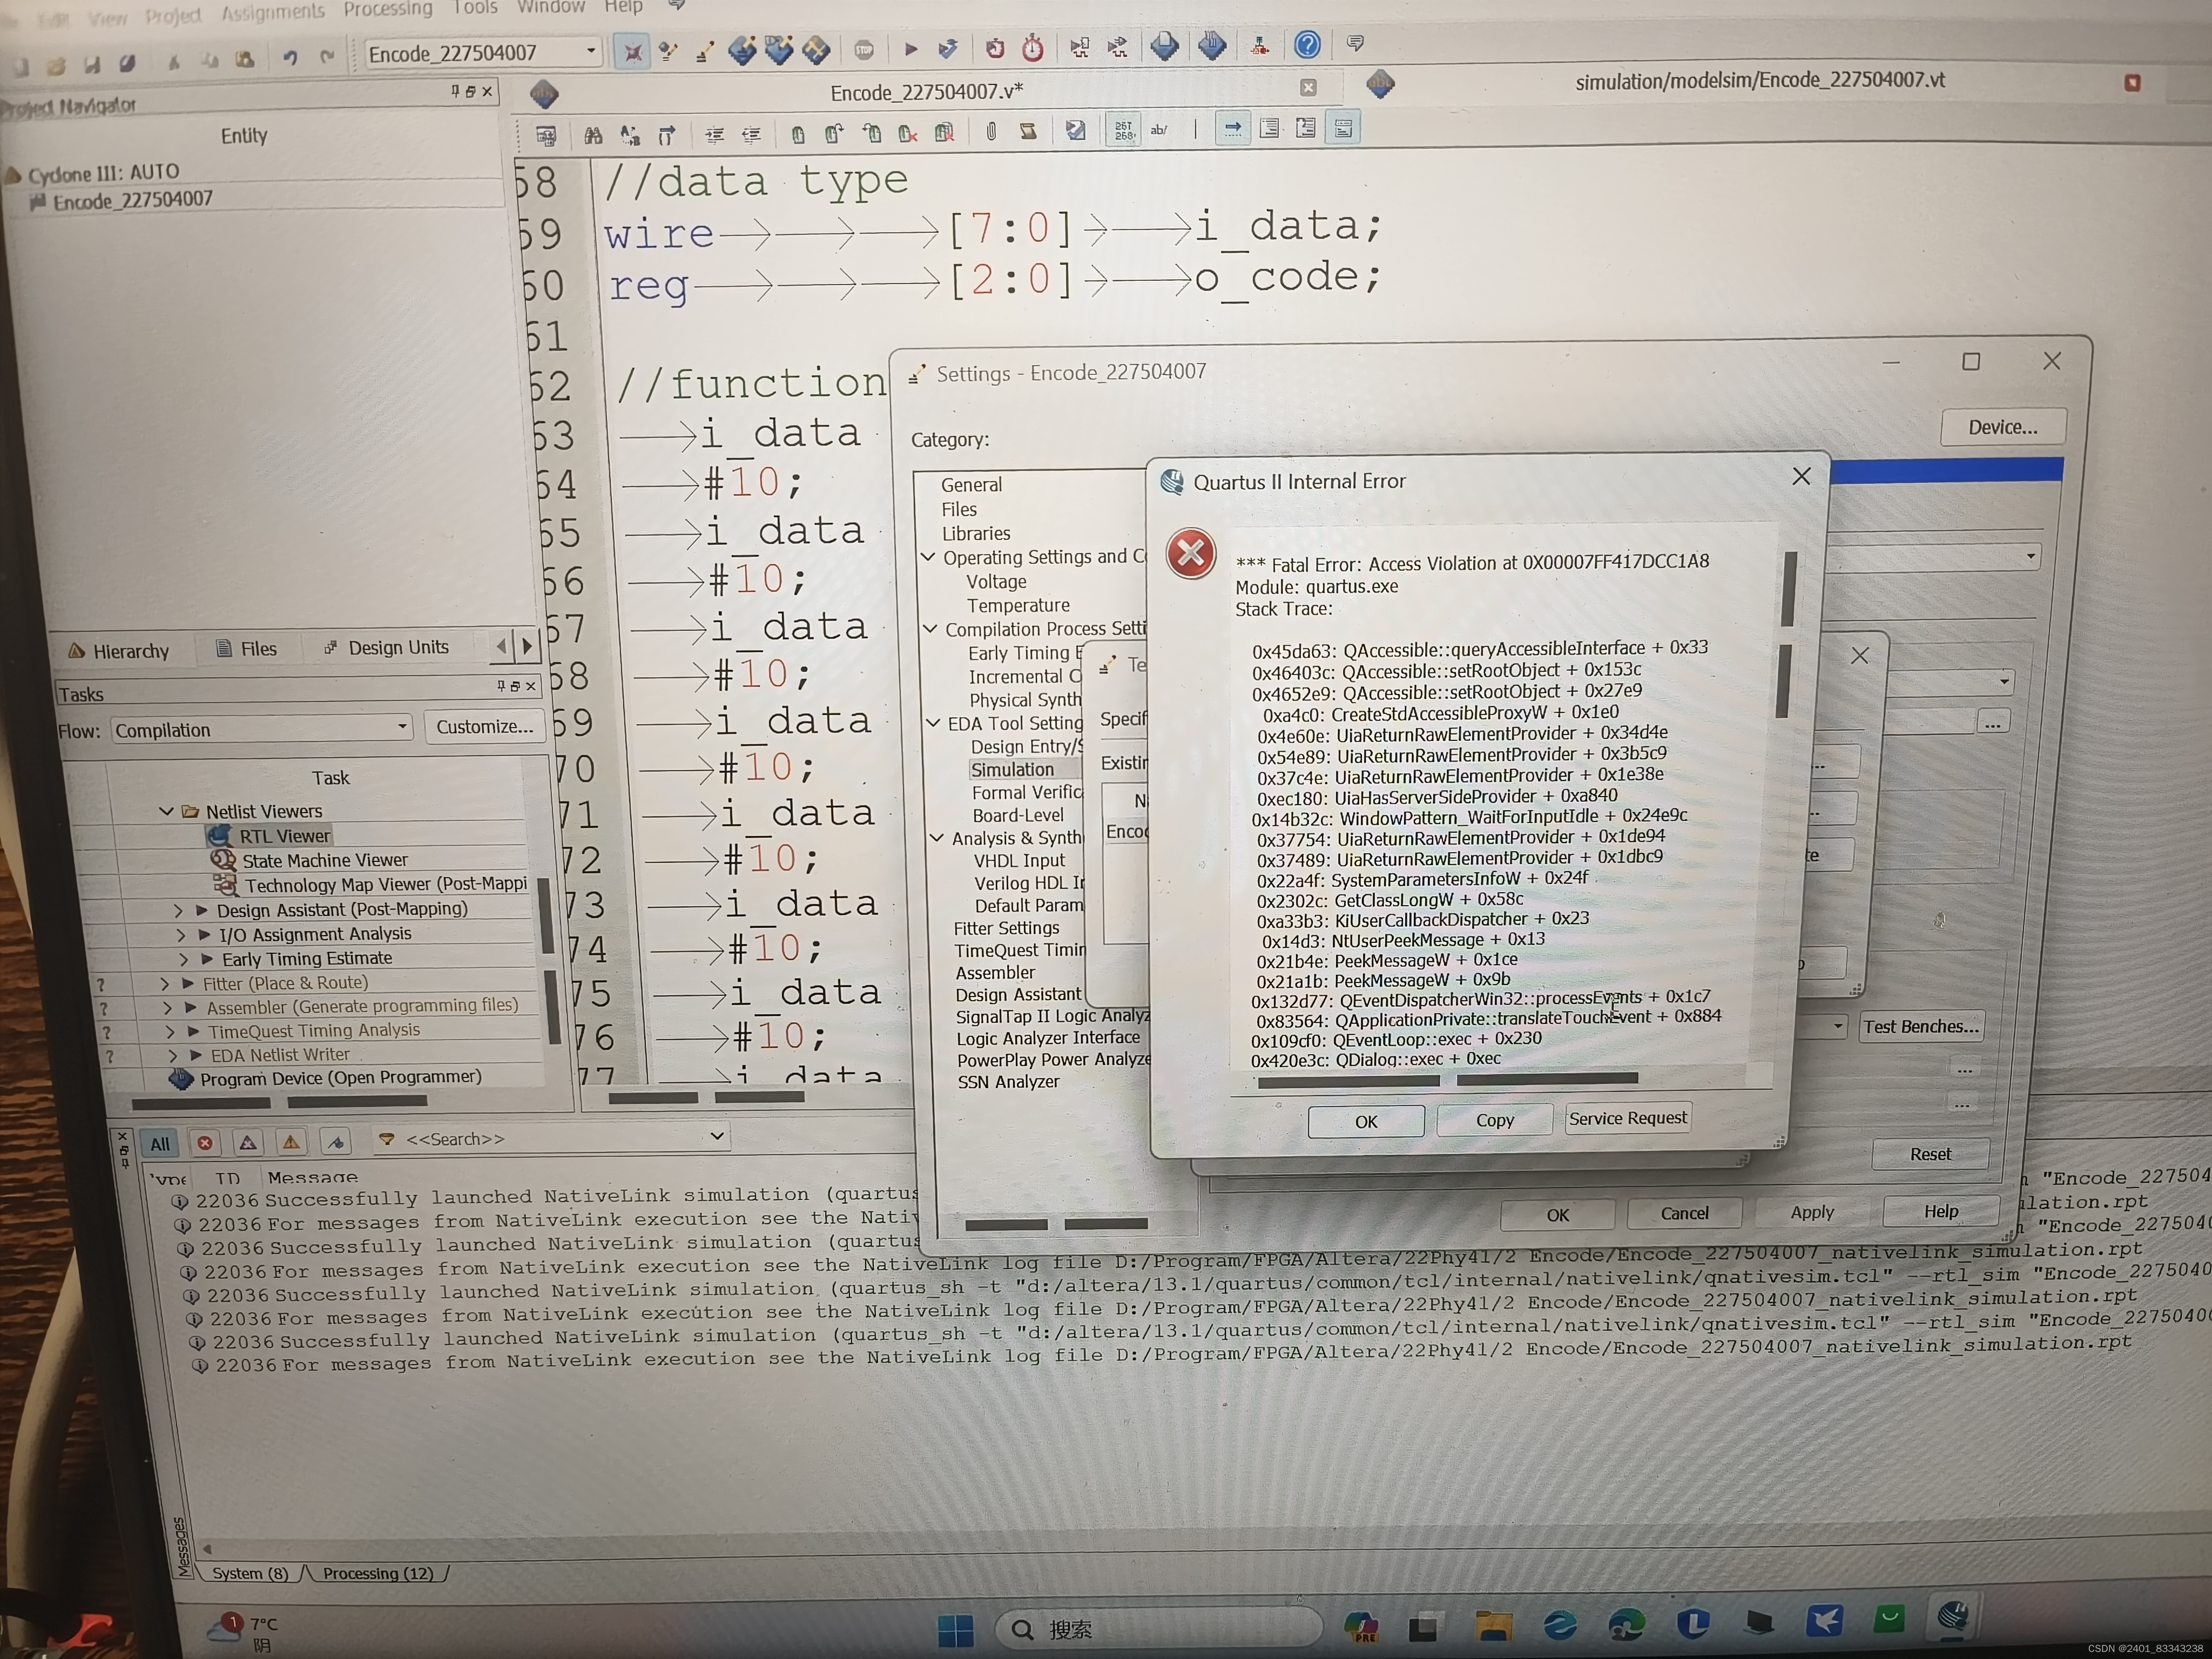2212x1659 pixels.
Task: Click the Find binoculars icon in editor toolbar
Action: 593,134
